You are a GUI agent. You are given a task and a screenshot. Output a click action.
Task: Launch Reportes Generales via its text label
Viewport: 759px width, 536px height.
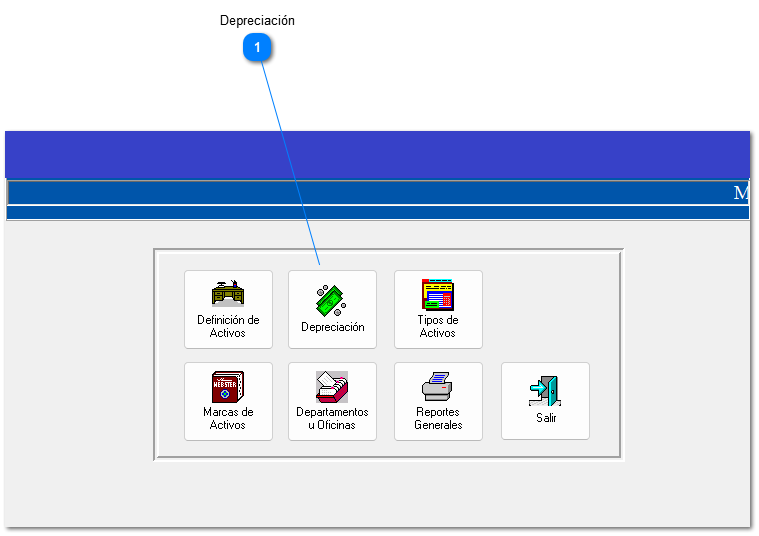tap(438, 418)
